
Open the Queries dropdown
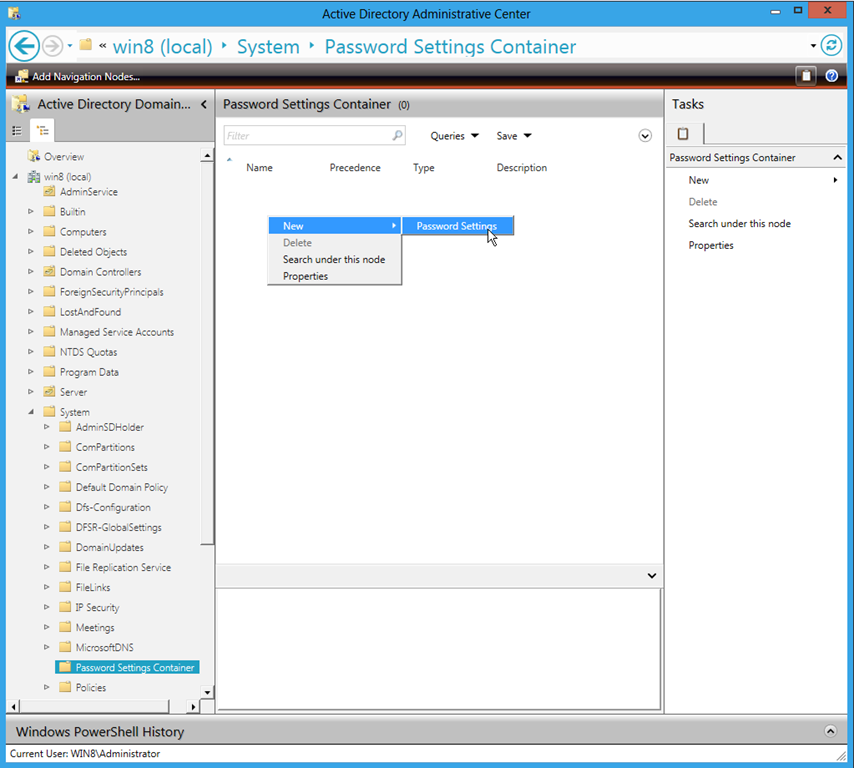[x=454, y=136]
